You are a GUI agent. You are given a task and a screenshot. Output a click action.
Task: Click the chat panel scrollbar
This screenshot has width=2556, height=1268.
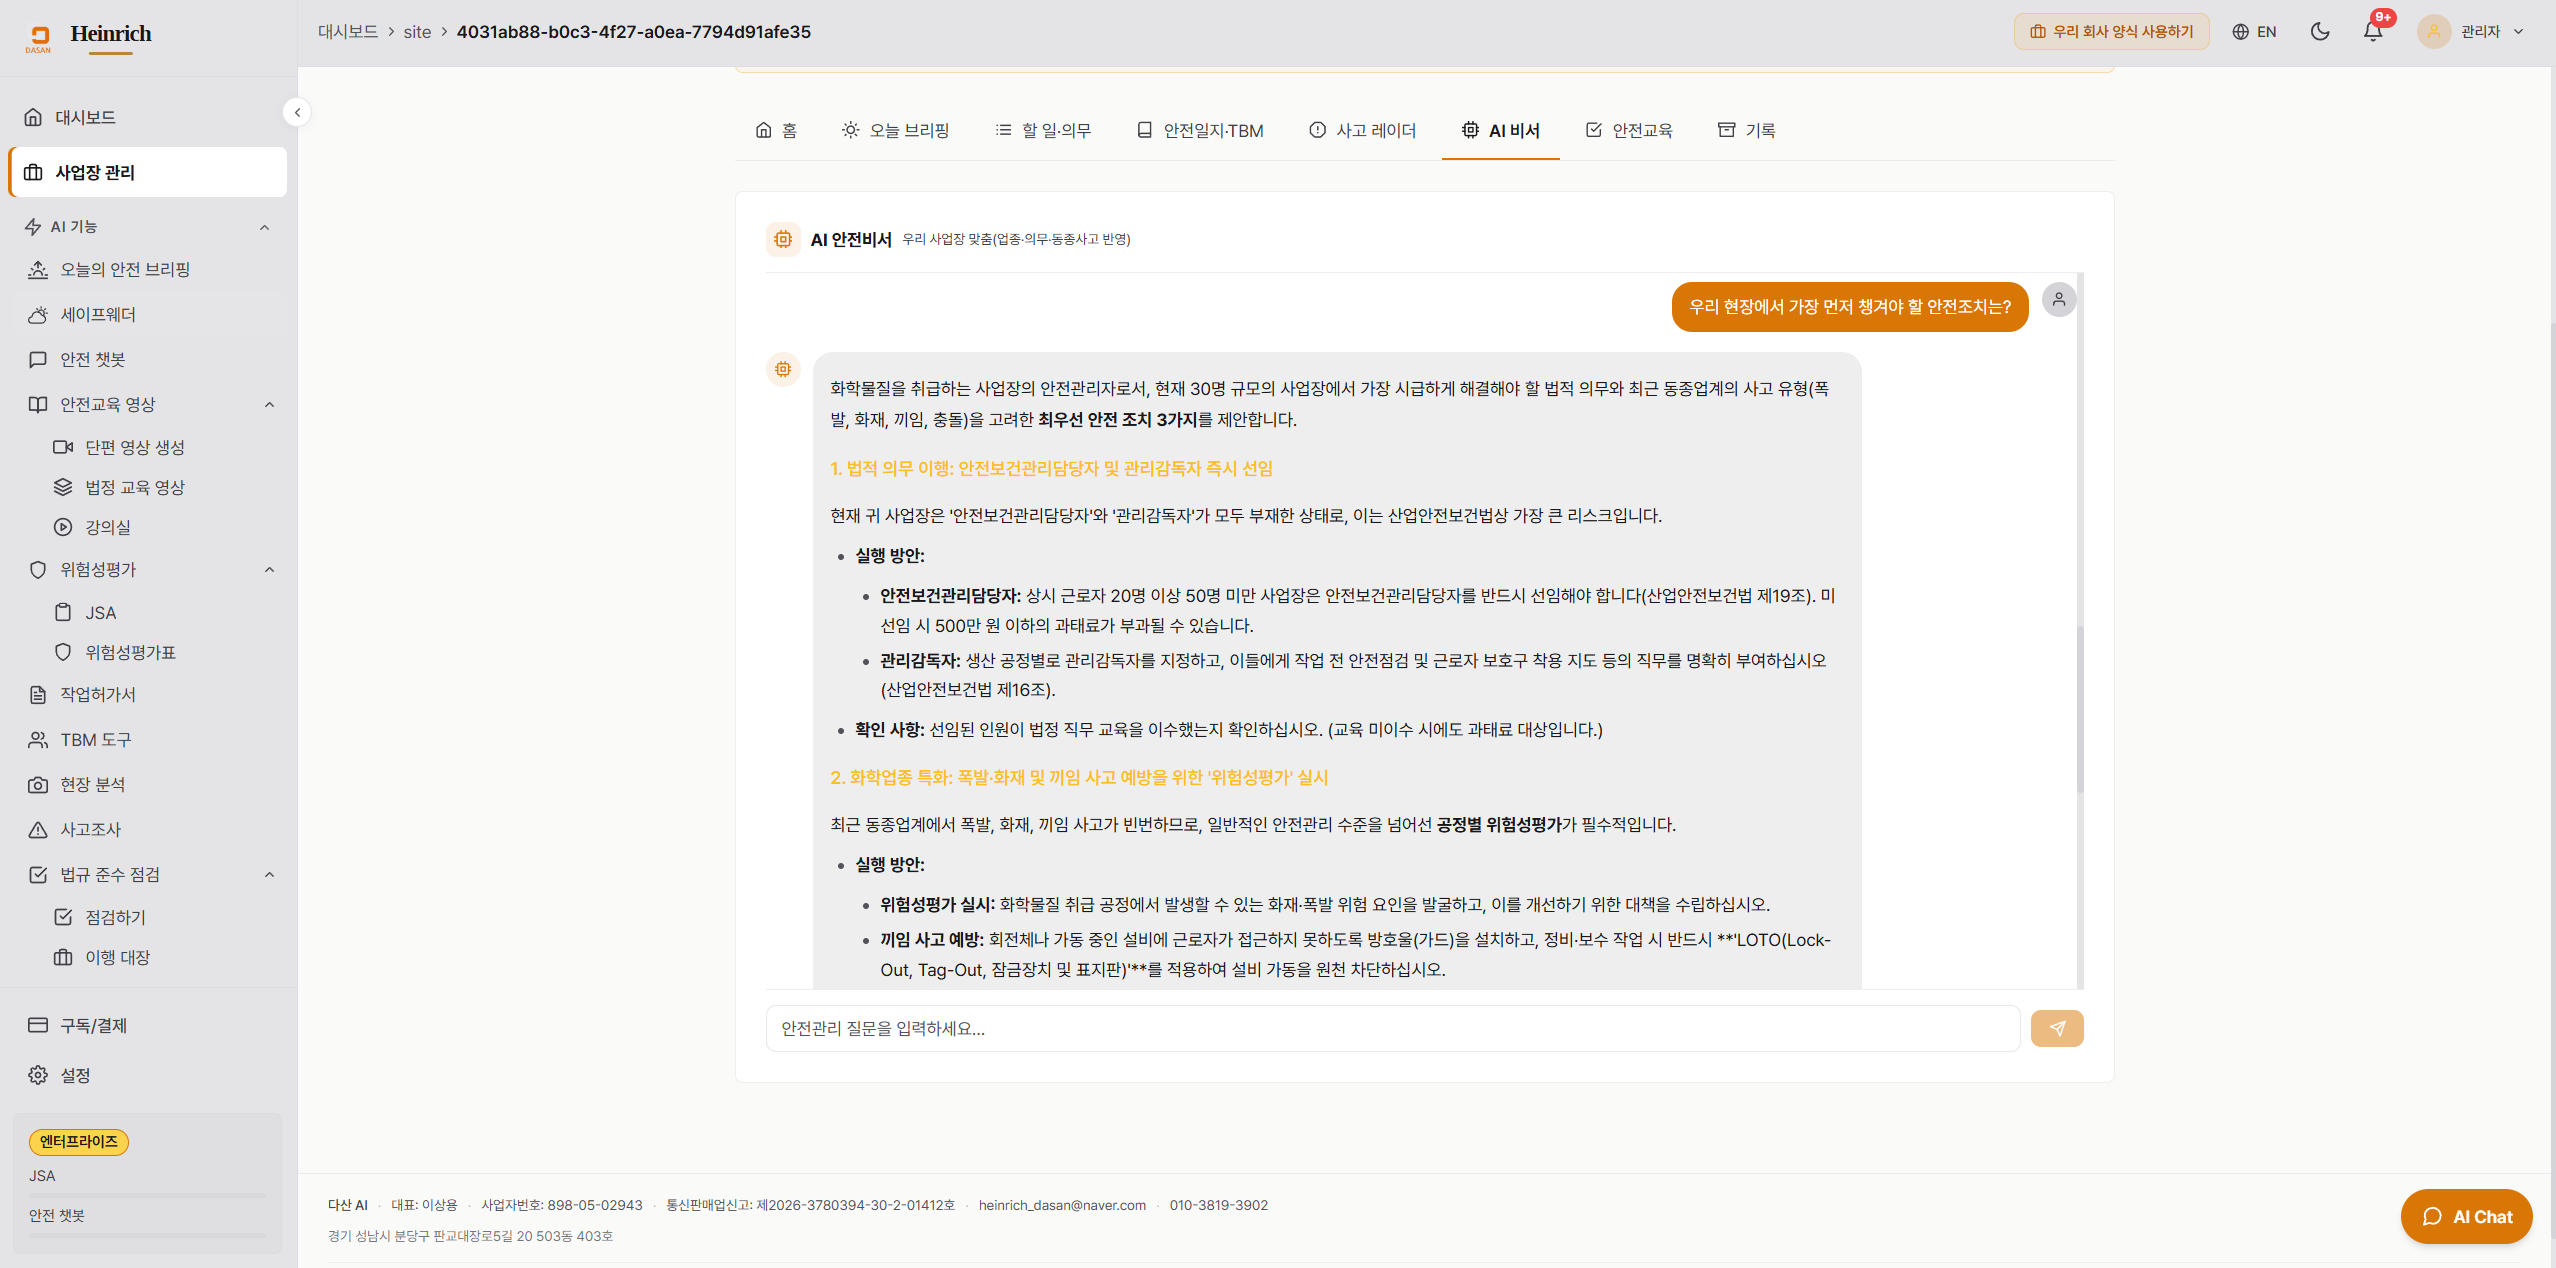tap(2080, 708)
